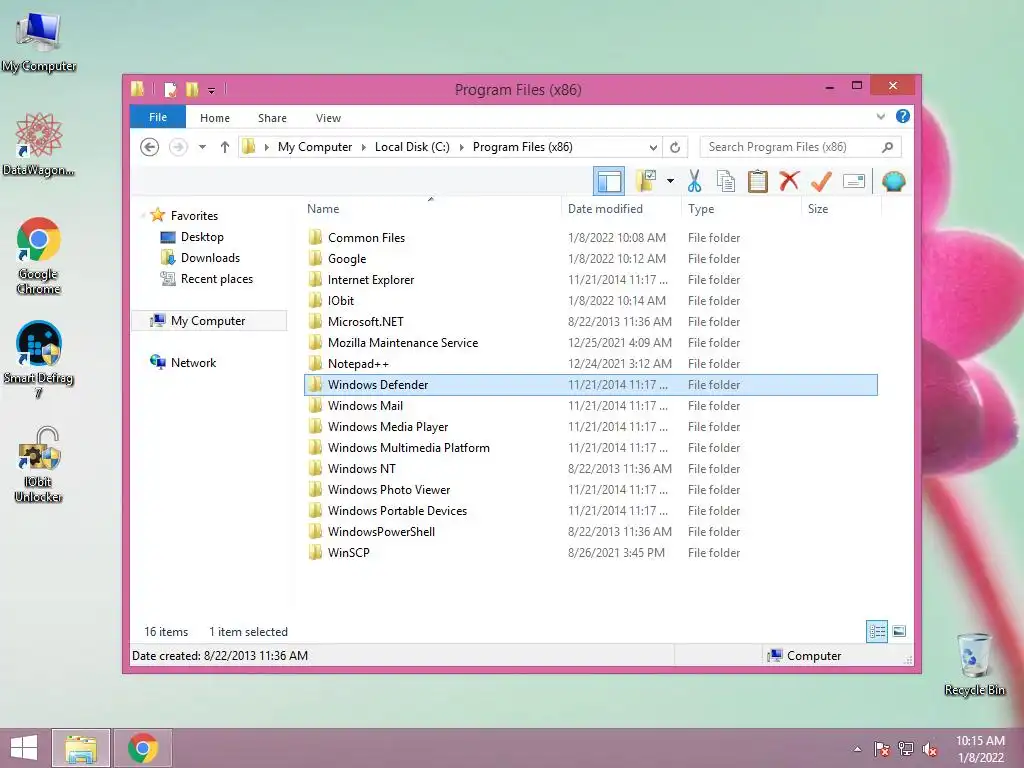This screenshot has width=1024, height=768.
Task: Open the IObit Unlocker desktop shortcut
Action: 39,464
